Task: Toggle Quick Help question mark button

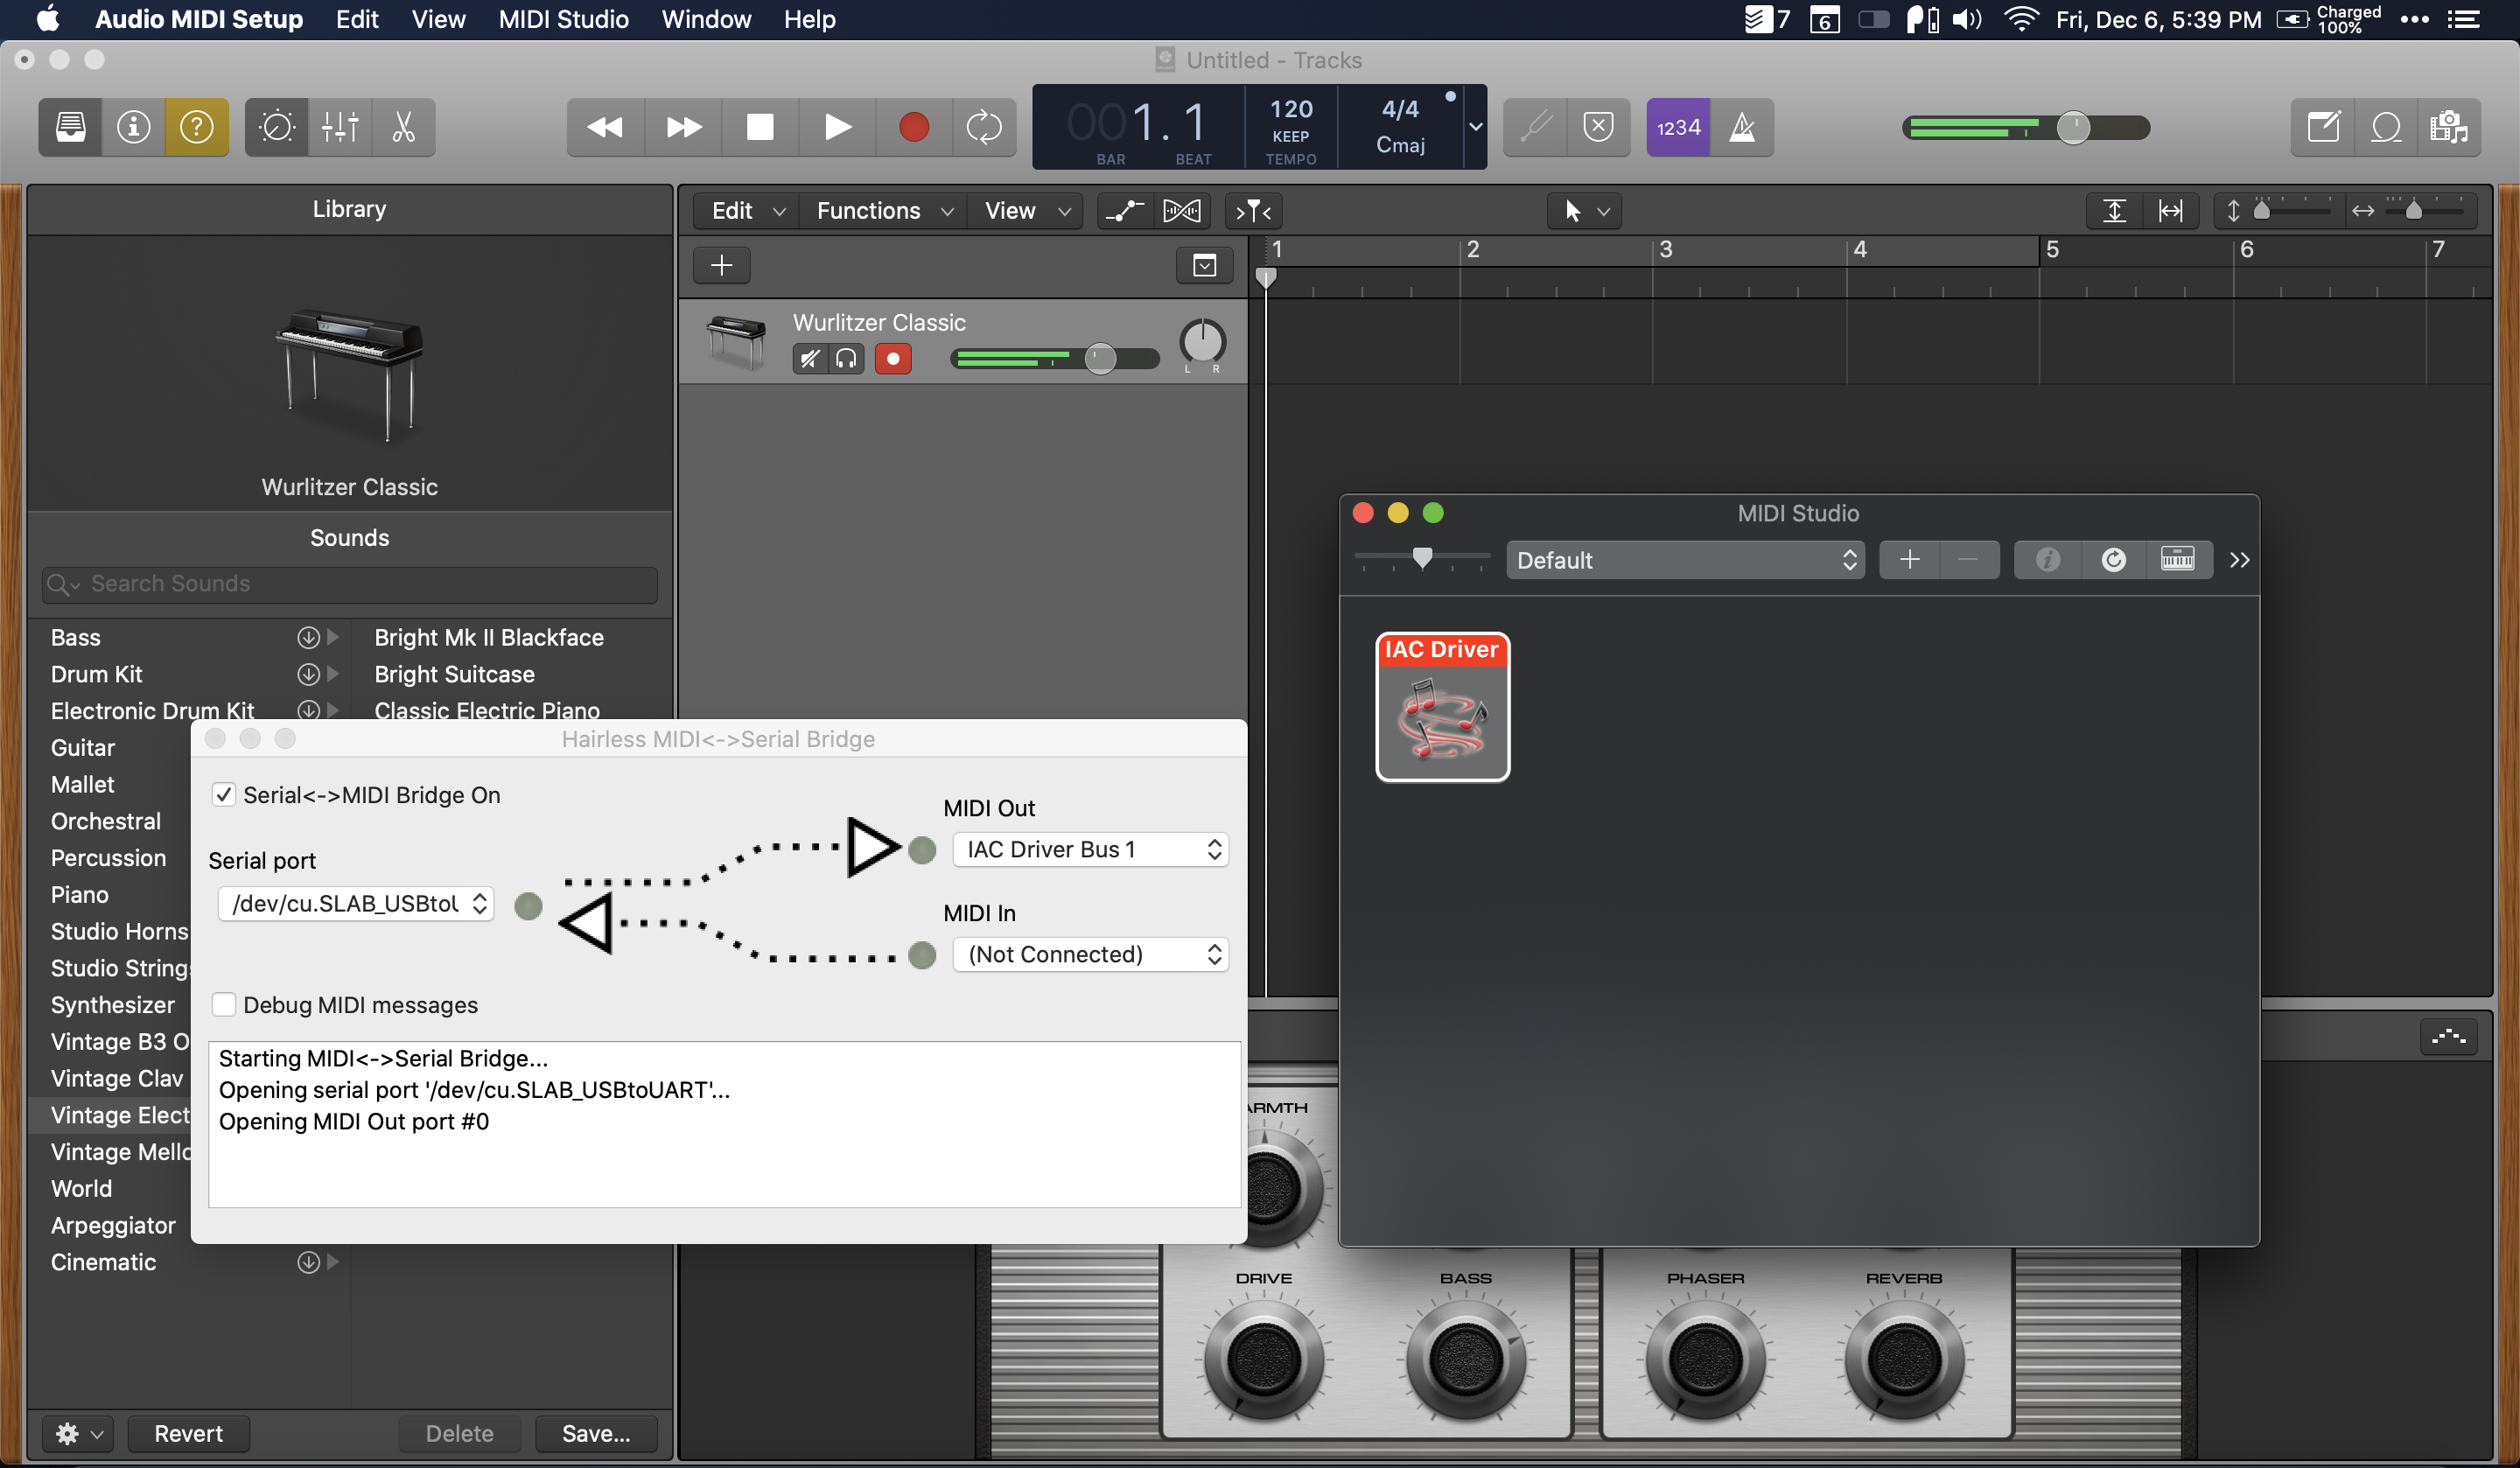Action: click(196, 127)
